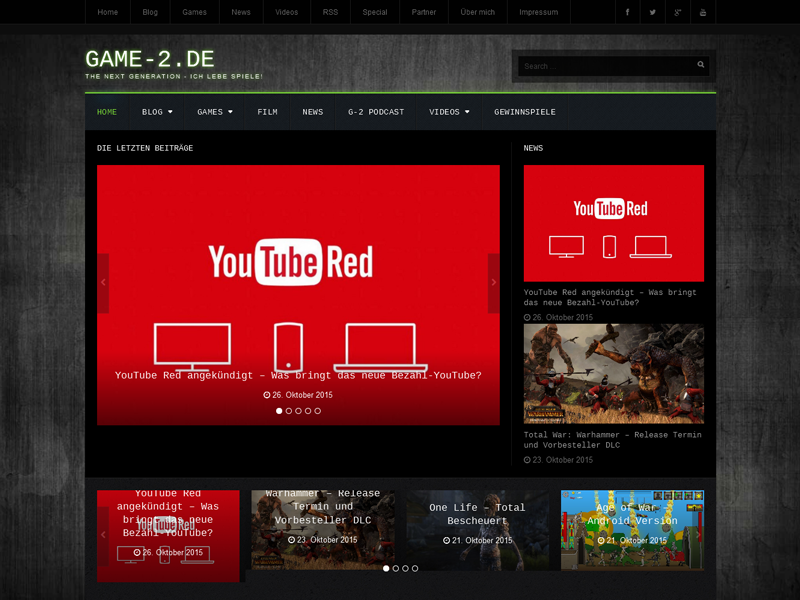The image size is (800, 600).
Task: Select third dot of main slider
Action: (298, 411)
